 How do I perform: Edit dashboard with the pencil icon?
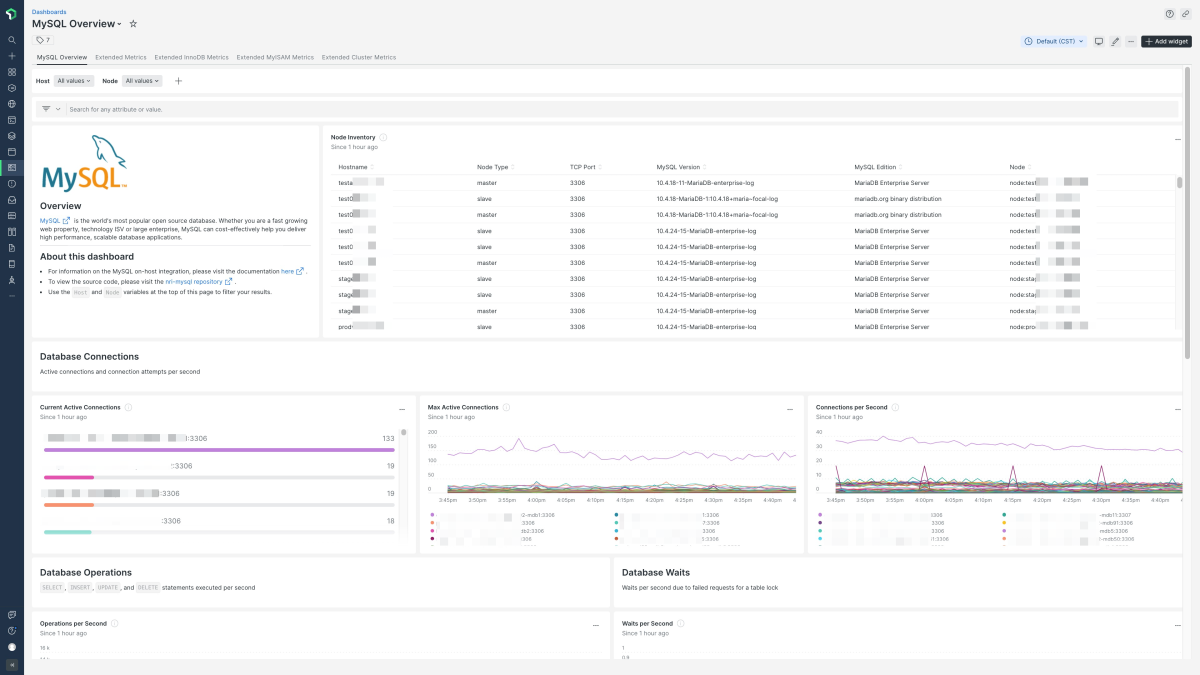tap(1115, 41)
